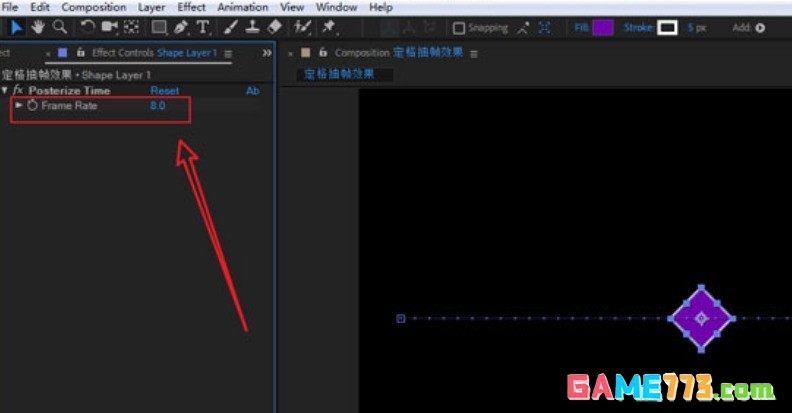
Task: Reset the Posterize Time effect
Action: pos(164,90)
